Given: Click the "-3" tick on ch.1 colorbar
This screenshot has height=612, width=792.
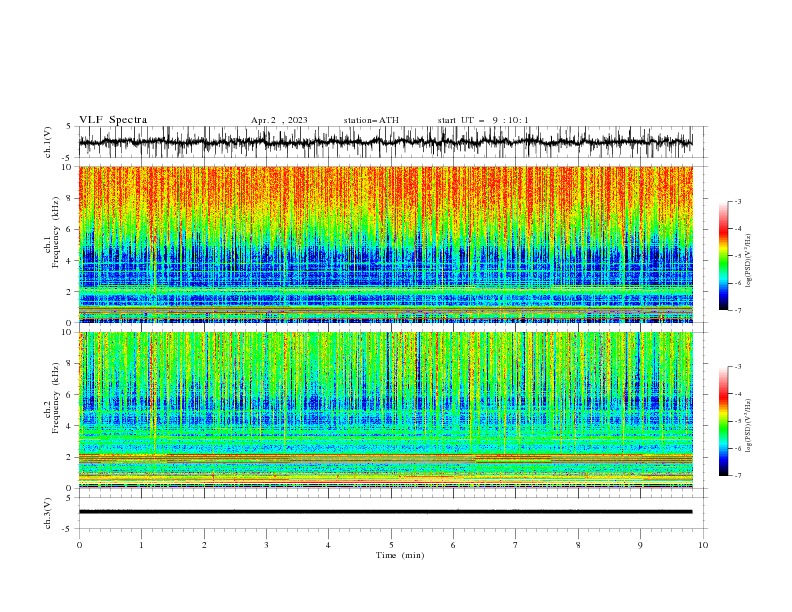Looking at the screenshot, I should point(737,201).
